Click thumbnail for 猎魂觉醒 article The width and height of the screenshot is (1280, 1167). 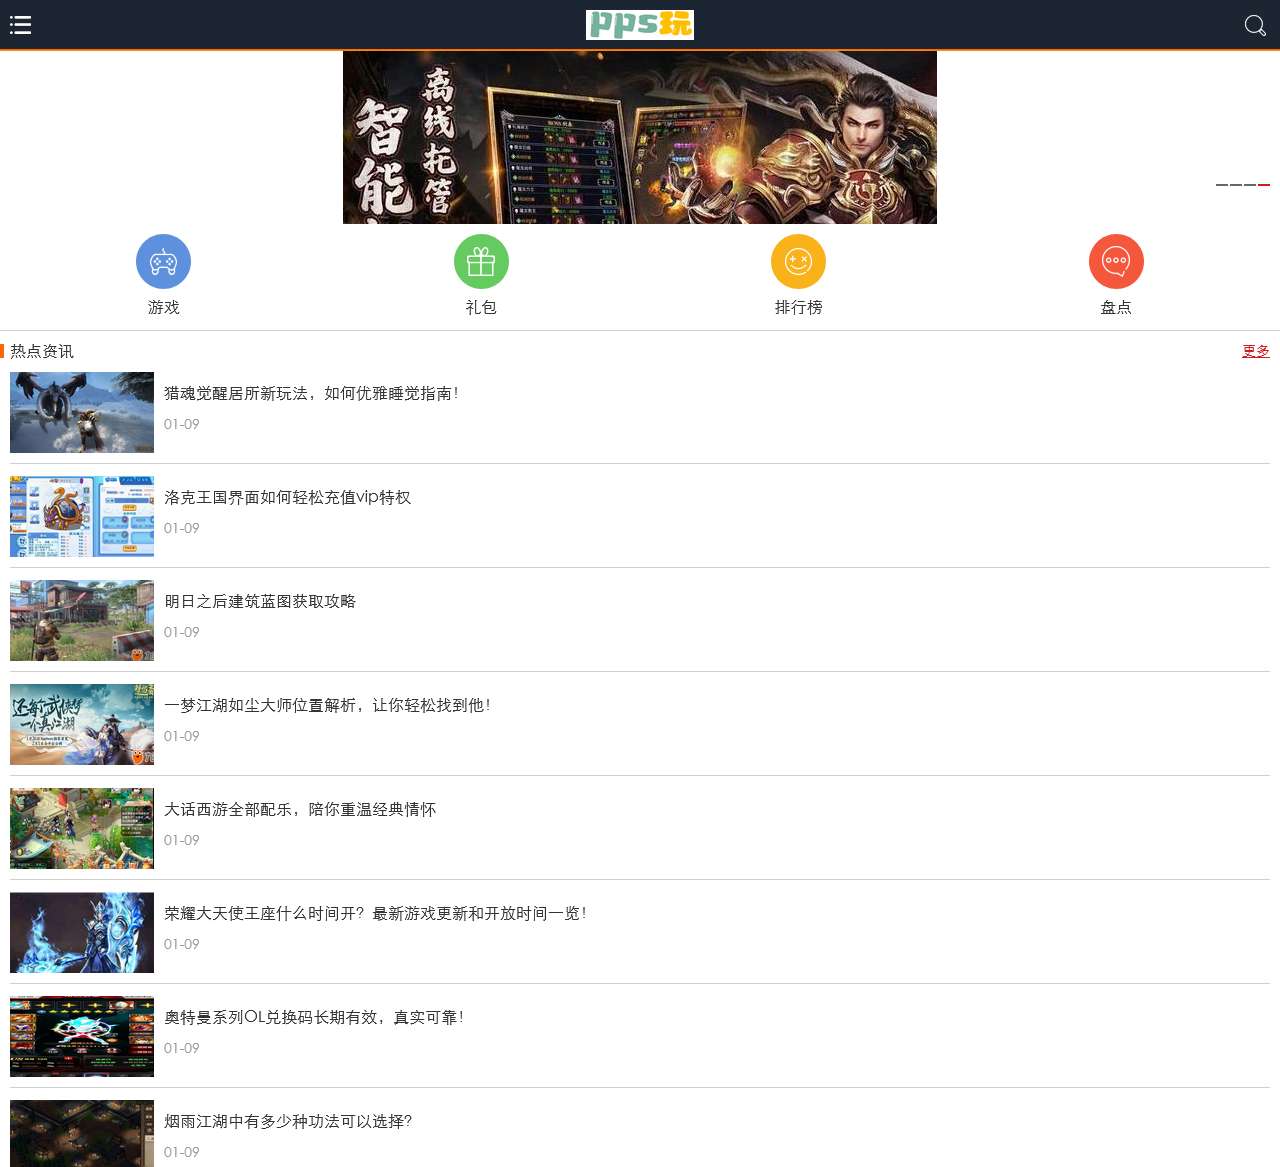click(82, 412)
